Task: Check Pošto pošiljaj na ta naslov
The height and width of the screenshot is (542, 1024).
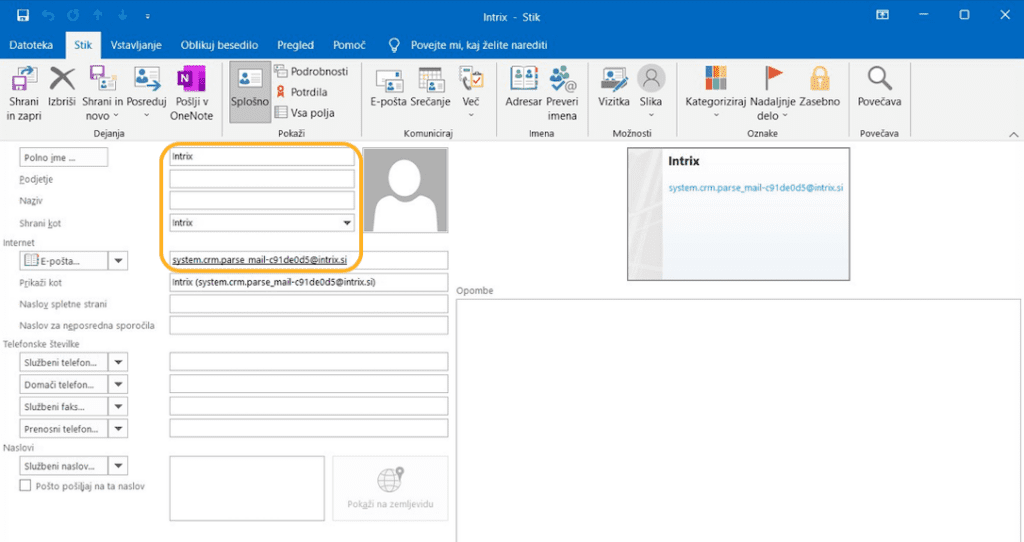Action: tap(25, 486)
